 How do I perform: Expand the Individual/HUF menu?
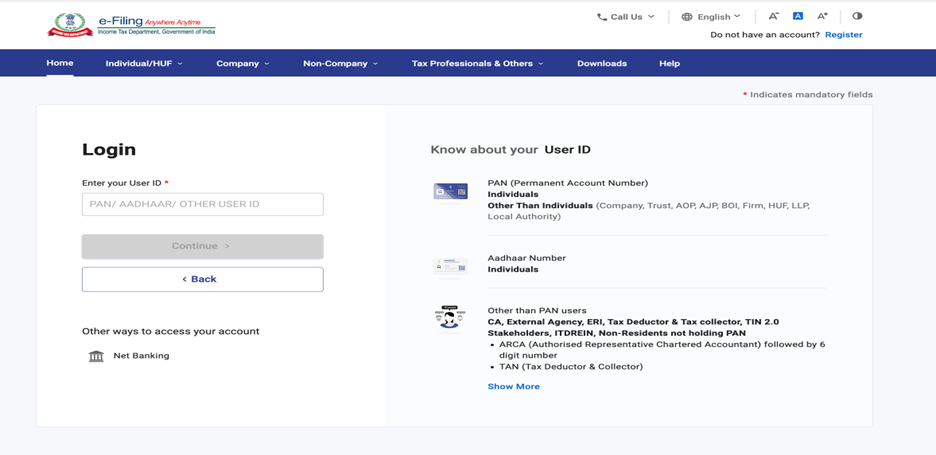click(144, 63)
